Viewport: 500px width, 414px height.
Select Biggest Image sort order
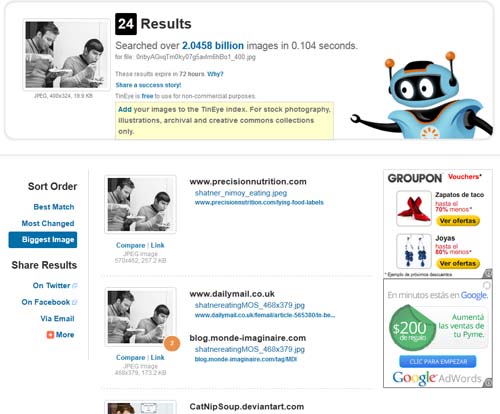[x=43, y=240]
